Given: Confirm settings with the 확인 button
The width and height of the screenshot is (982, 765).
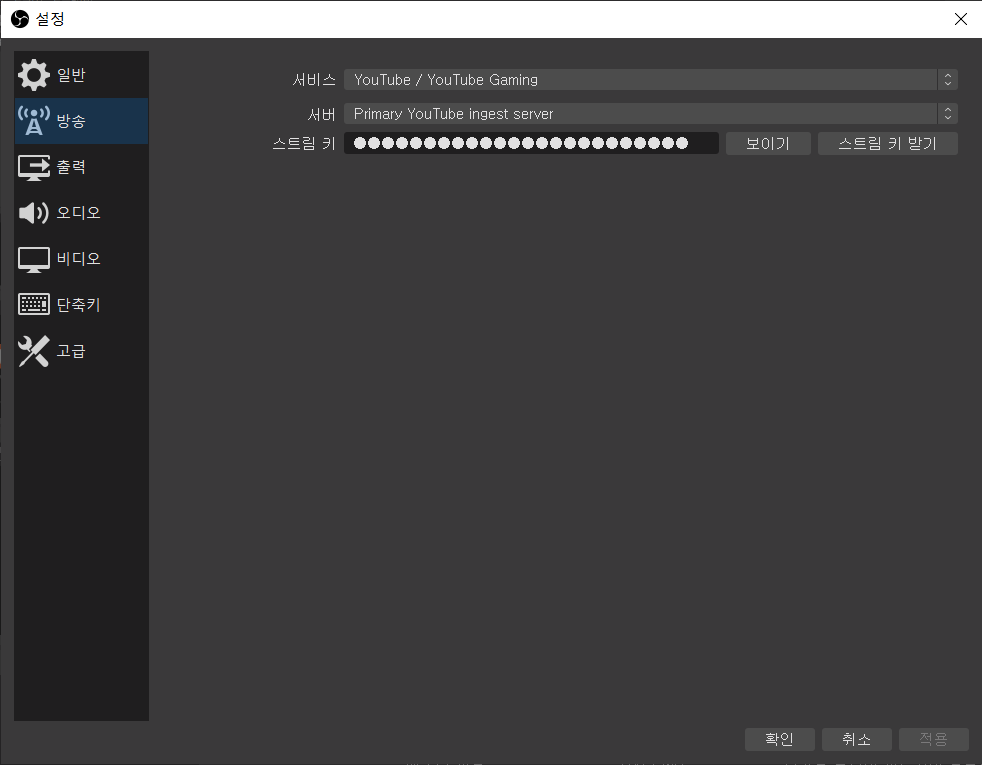Looking at the screenshot, I should pyautogui.click(x=779, y=739).
